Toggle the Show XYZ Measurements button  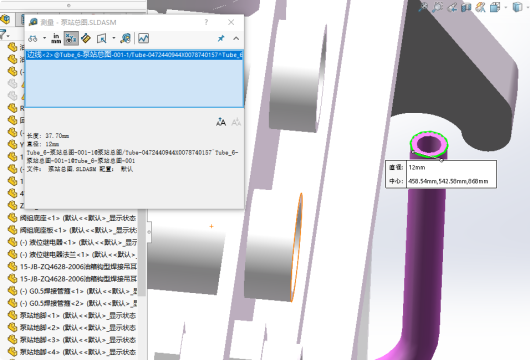click(x=71, y=38)
